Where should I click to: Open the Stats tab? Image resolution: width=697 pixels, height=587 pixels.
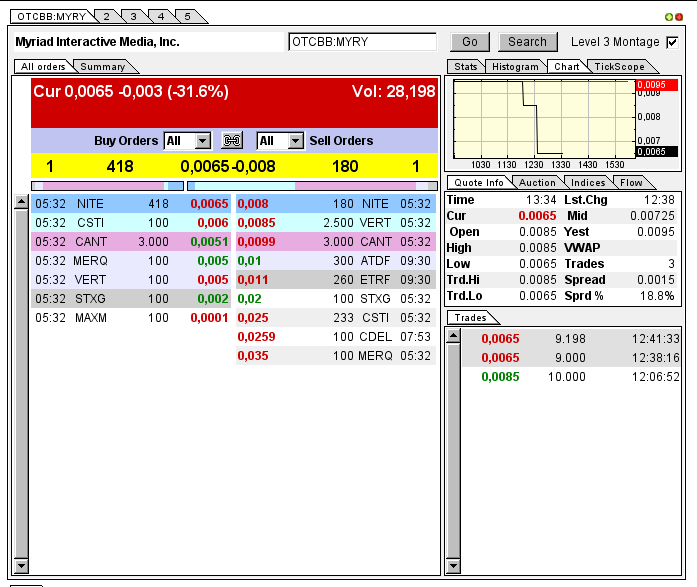465,67
